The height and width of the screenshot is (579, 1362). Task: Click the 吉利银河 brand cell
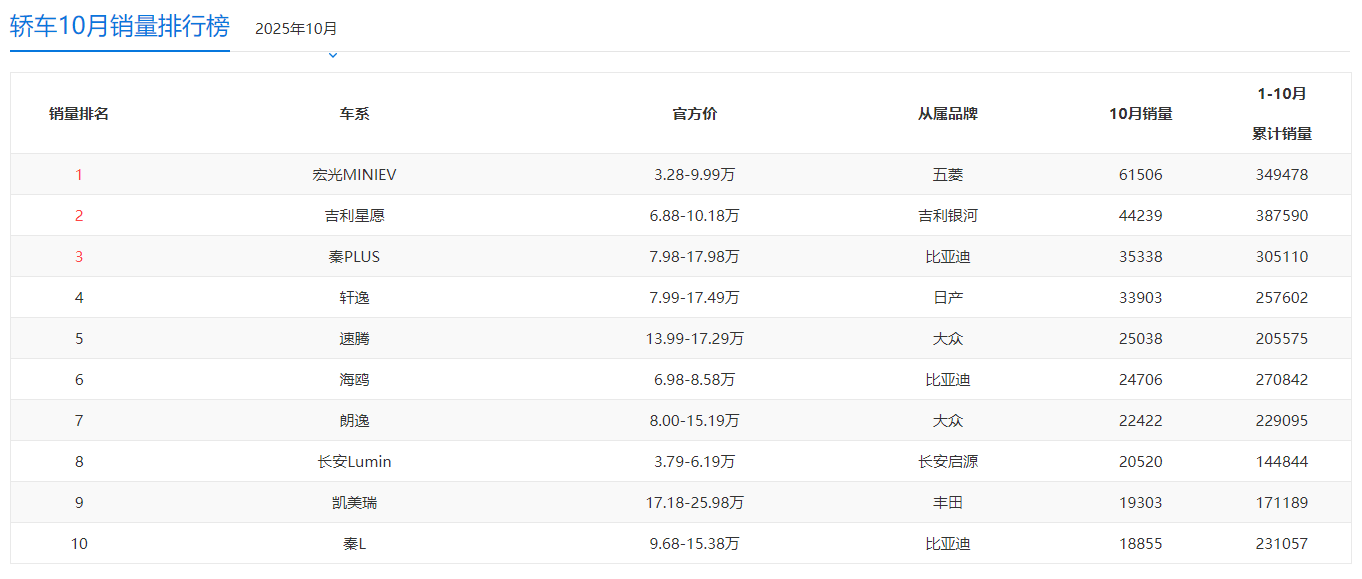(947, 216)
